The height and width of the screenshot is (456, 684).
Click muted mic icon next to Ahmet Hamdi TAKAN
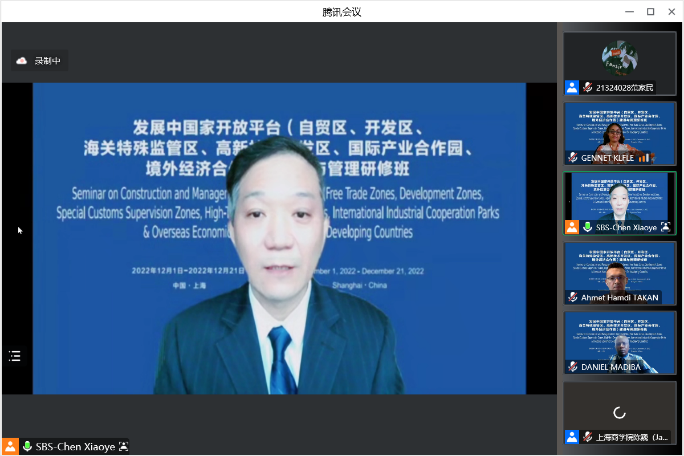tap(573, 297)
